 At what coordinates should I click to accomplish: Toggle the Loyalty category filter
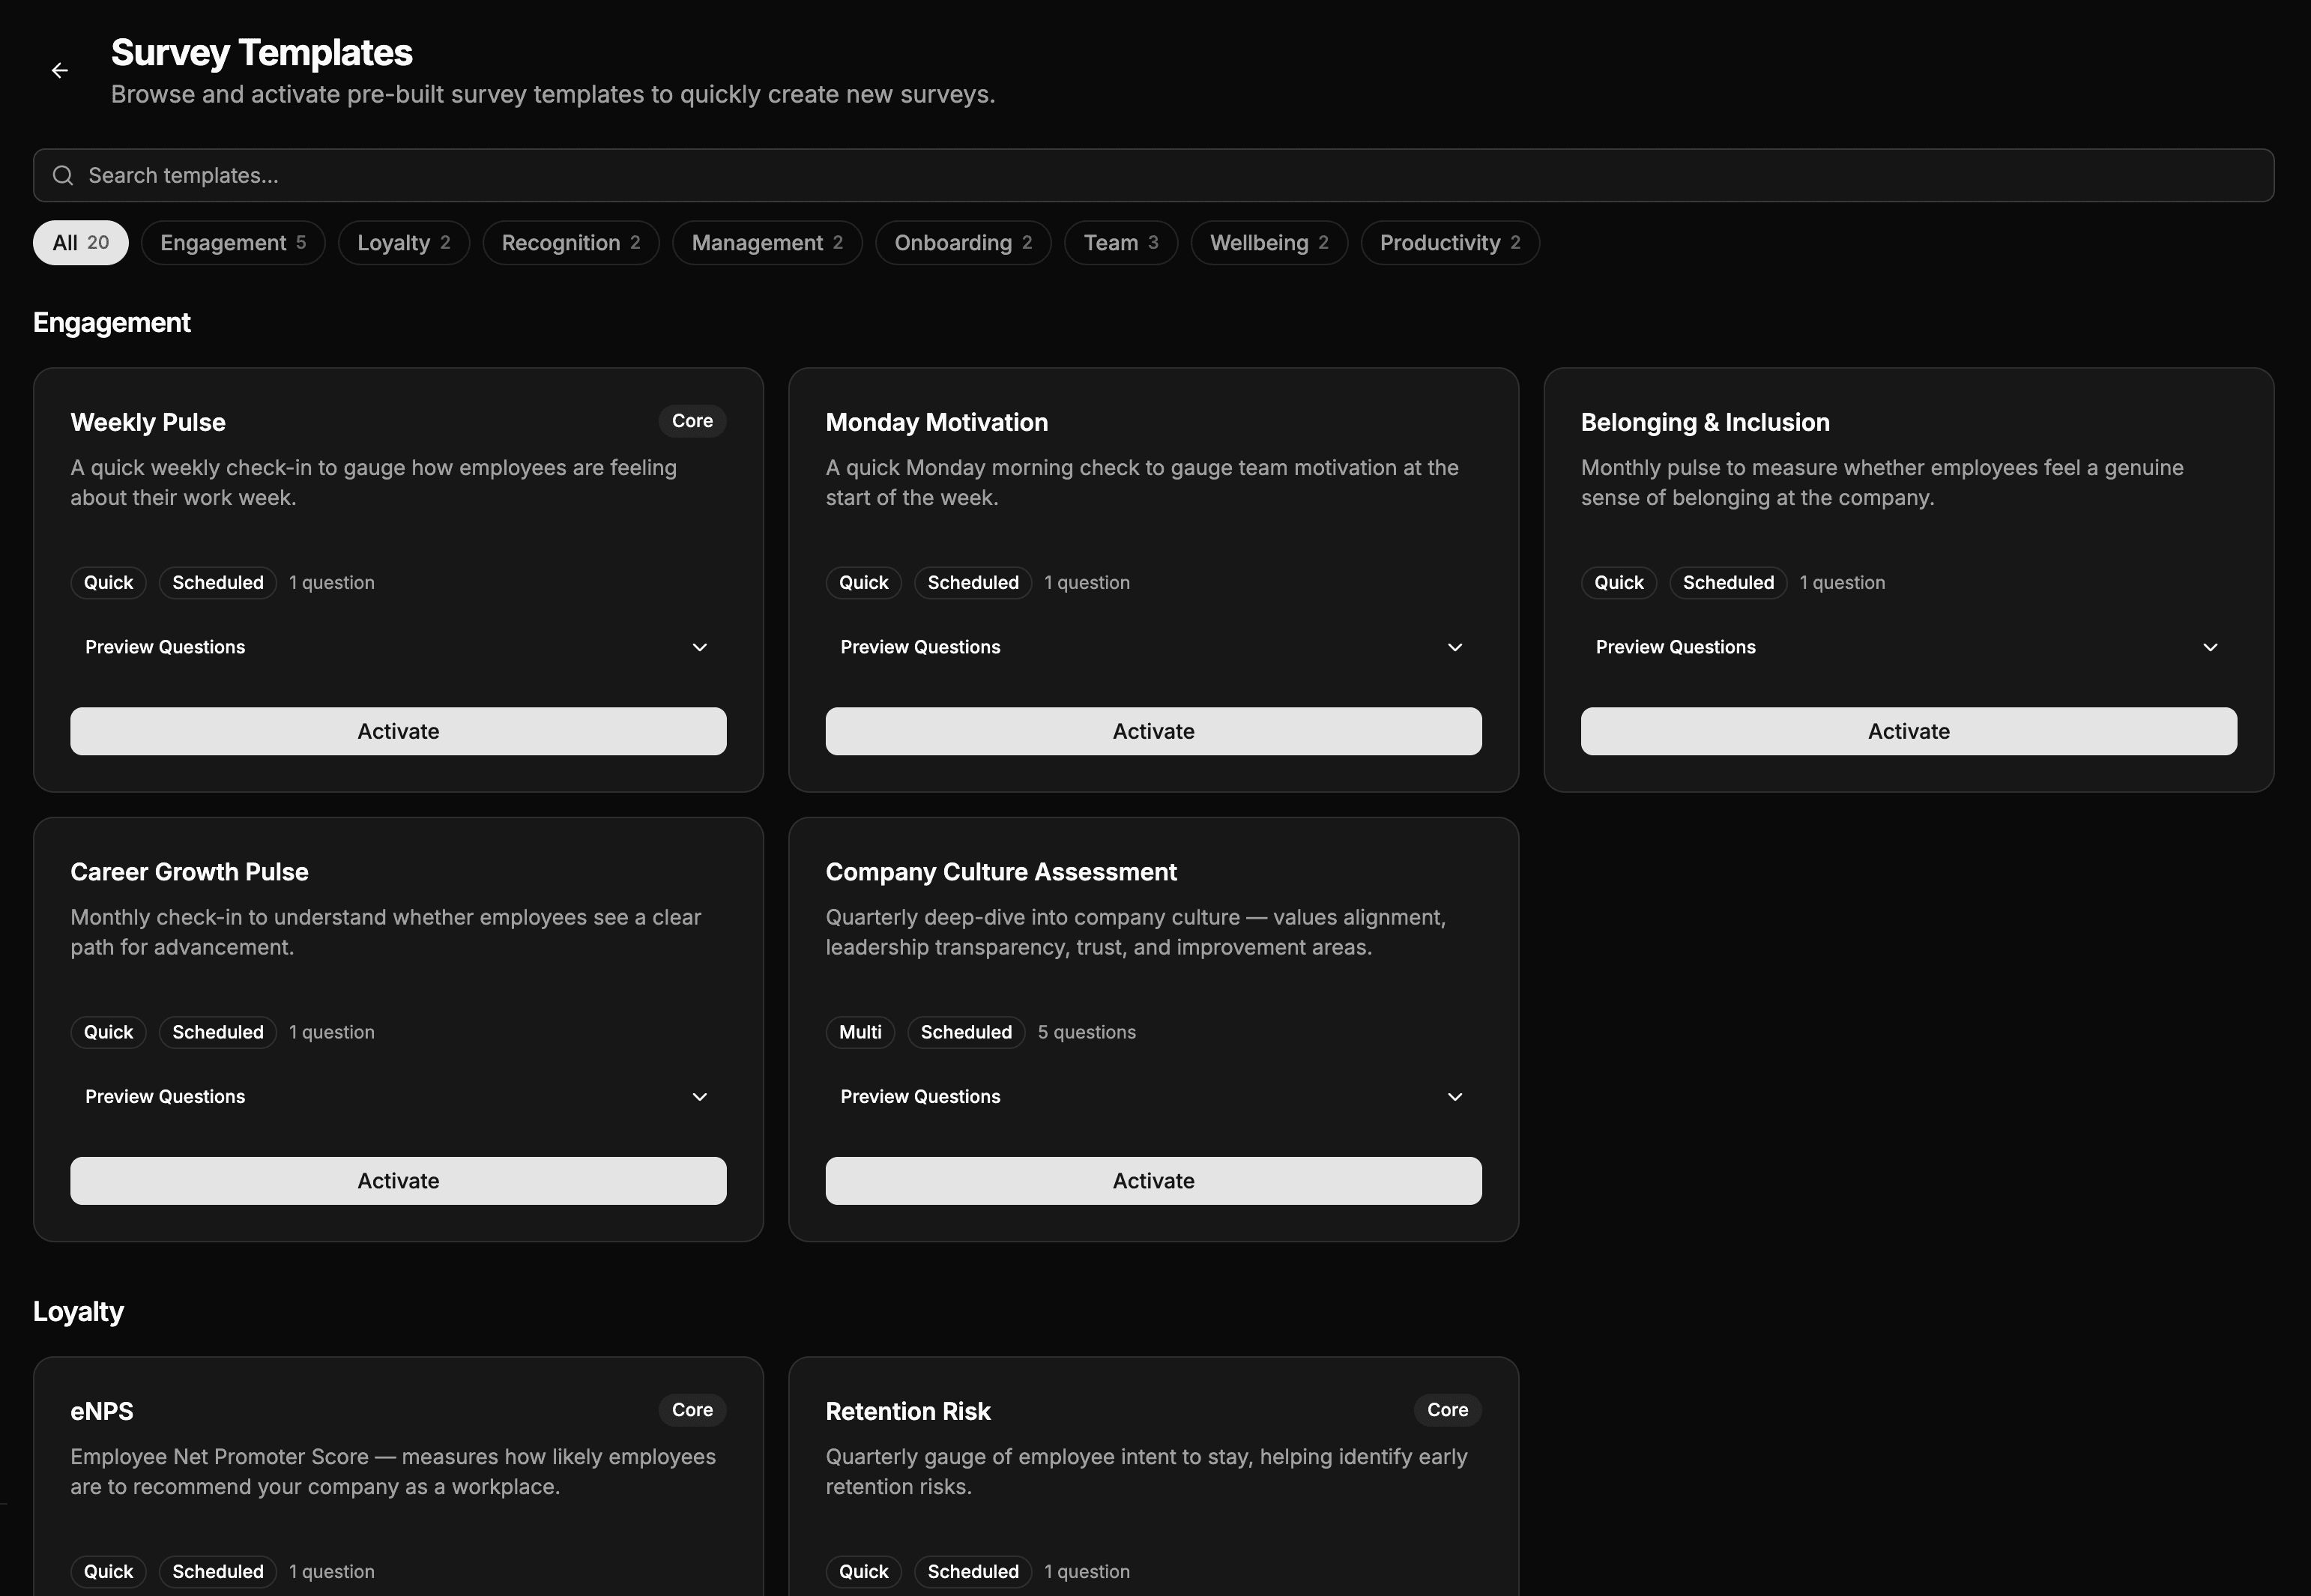pos(403,242)
